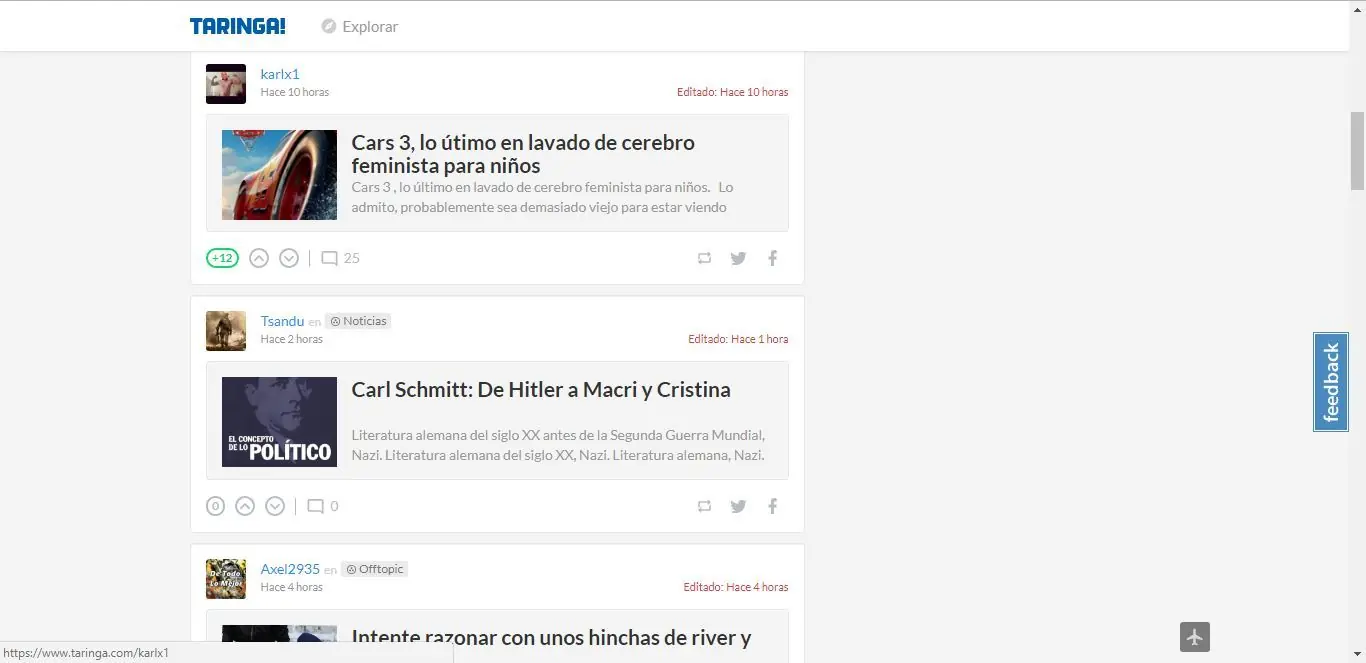The height and width of the screenshot is (663, 1366).
Task: Open the Cars 3 feminista post title
Action: click(x=523, y=154)
